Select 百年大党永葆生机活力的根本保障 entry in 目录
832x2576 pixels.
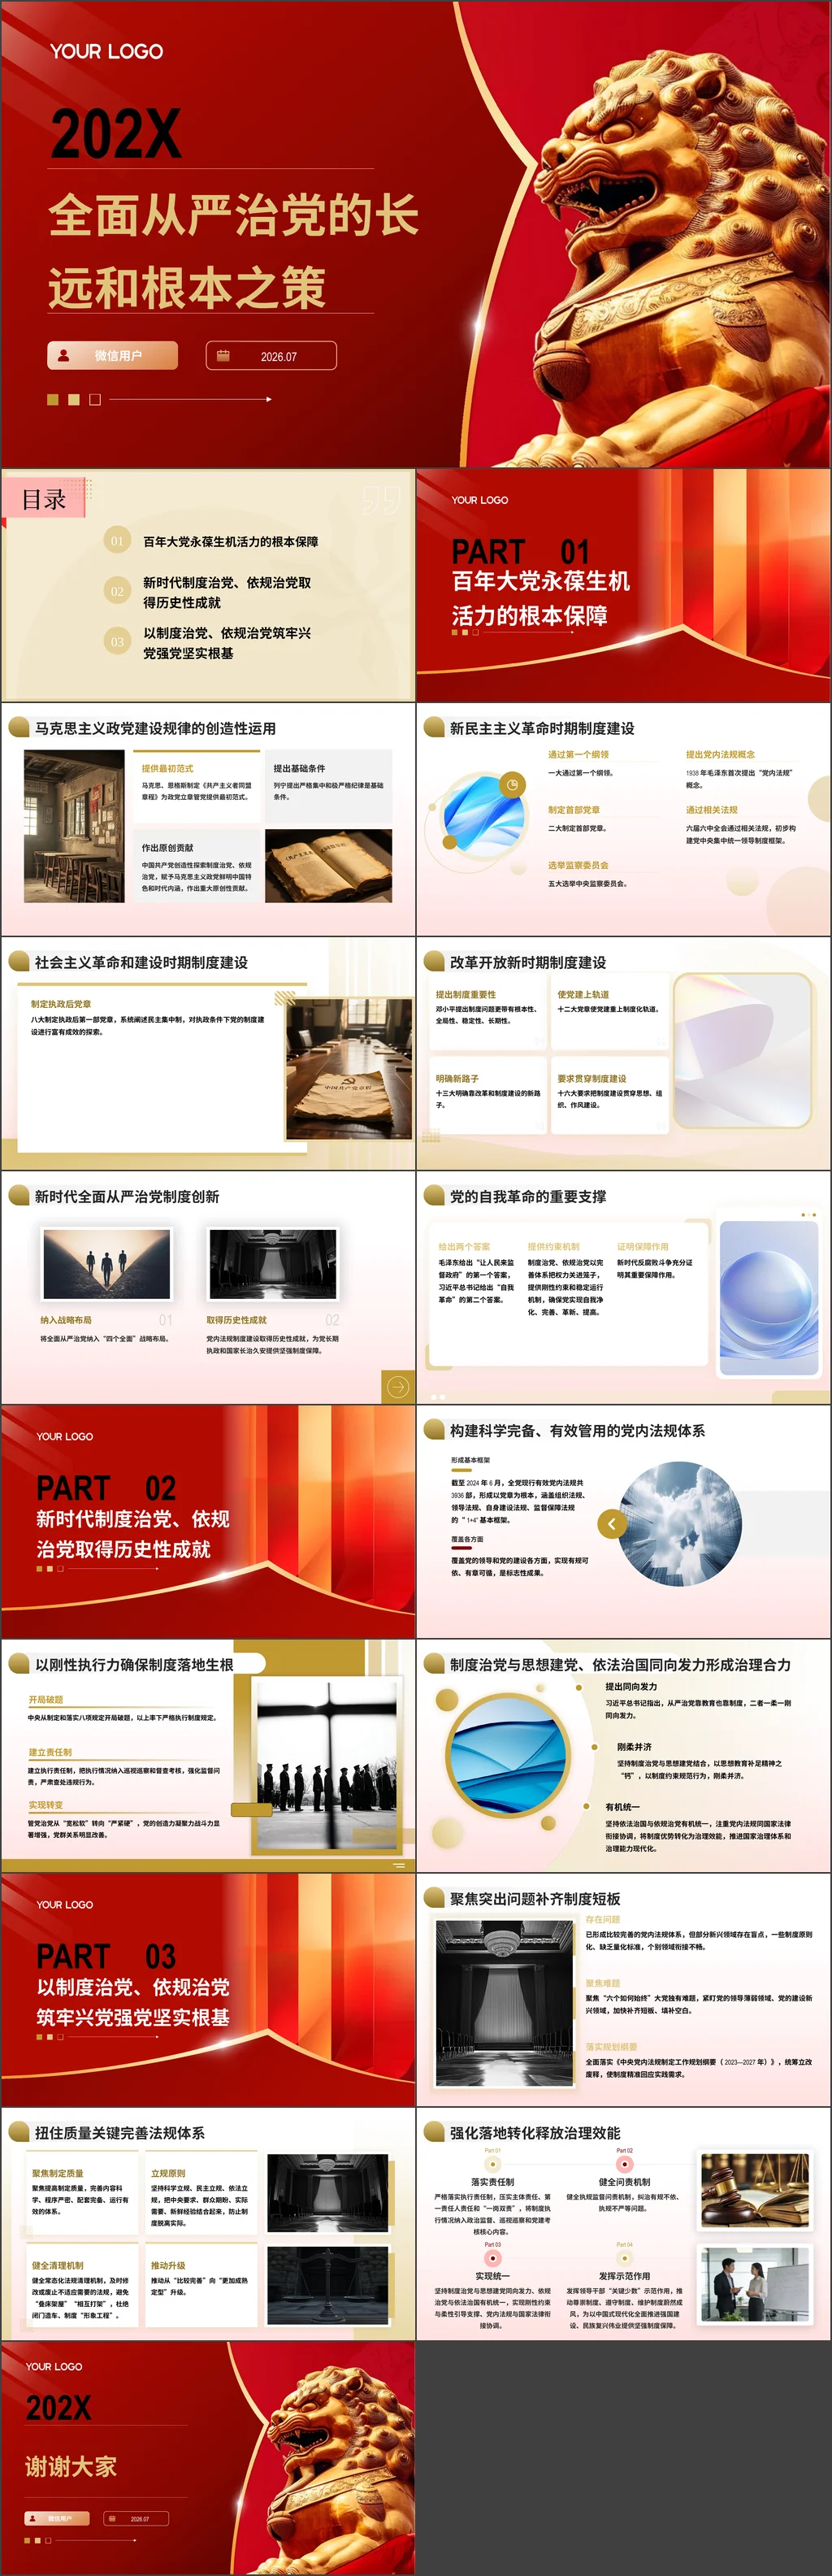[230, 542]
